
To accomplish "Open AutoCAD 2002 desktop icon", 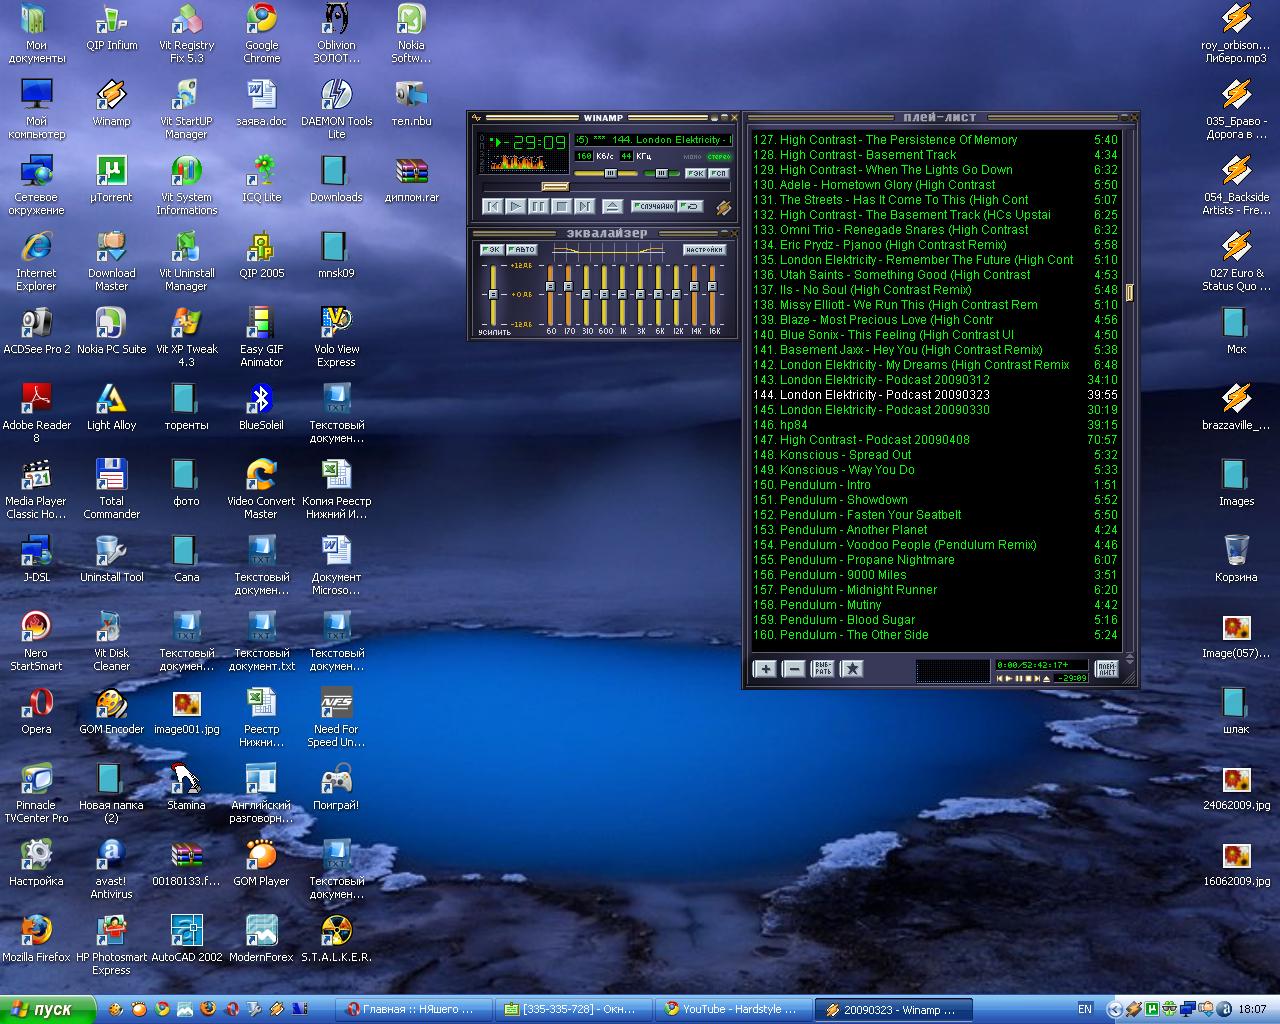I will [186, 940].
